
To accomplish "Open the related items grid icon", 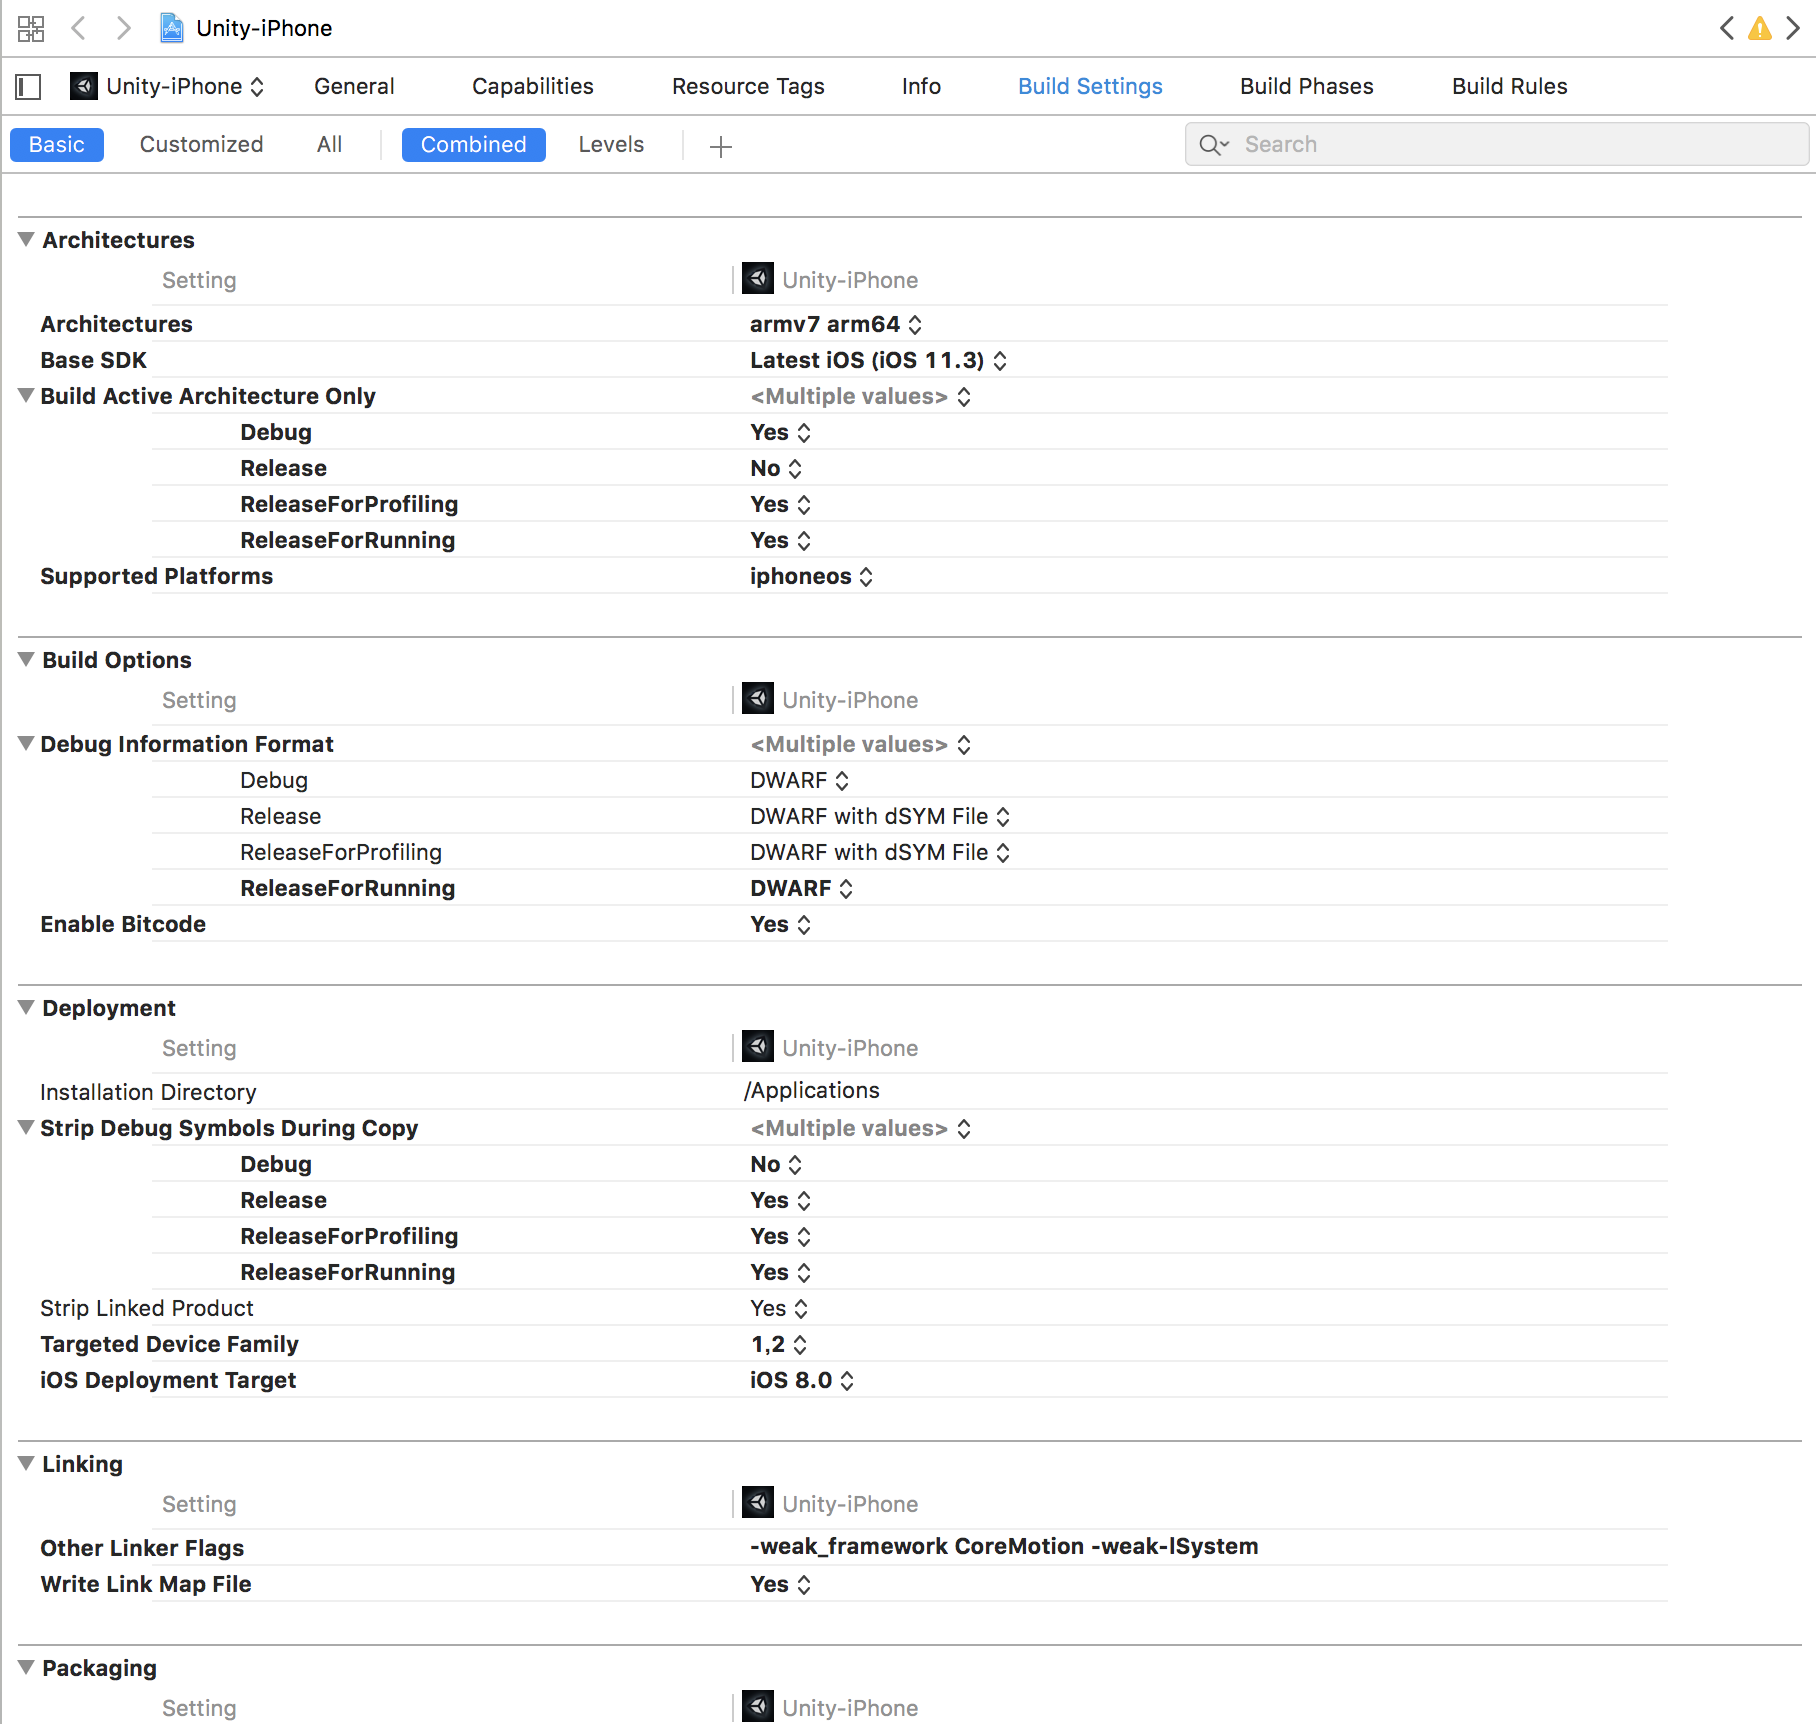I will coord(31,28).
